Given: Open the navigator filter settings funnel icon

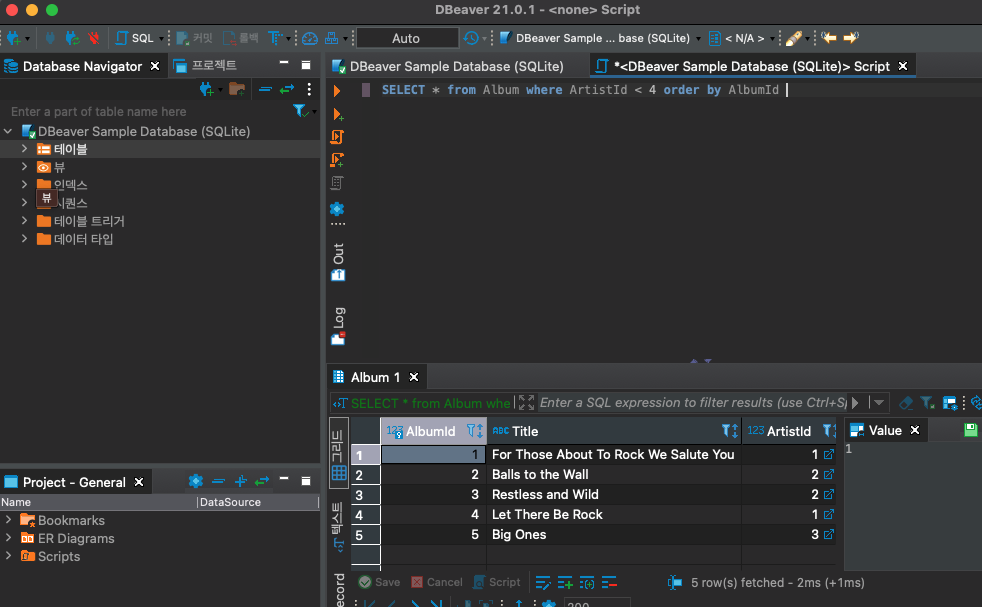Looking at the screenshot, I should pyautogui.click(x=301, y=112).
